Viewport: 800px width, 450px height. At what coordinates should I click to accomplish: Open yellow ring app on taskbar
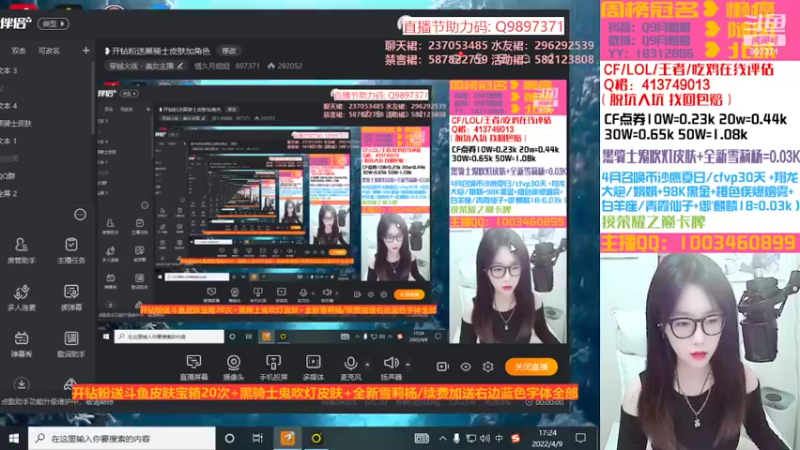(316, 438)
